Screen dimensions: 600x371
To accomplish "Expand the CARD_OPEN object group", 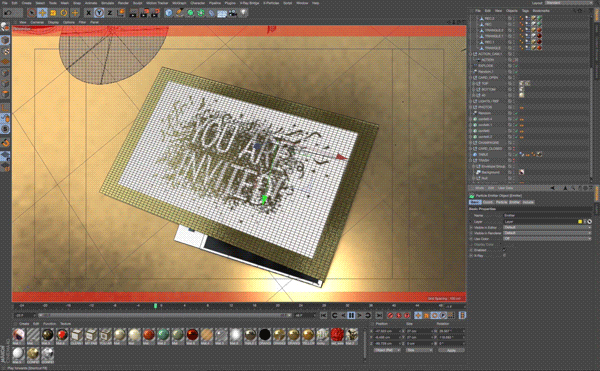I will [471, 77].
